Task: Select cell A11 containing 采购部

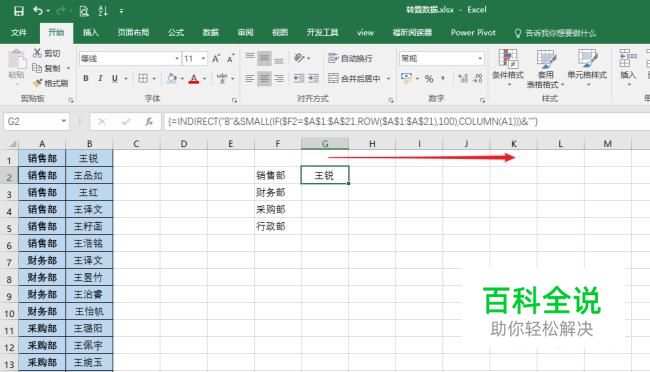Action: coord(42,328)
